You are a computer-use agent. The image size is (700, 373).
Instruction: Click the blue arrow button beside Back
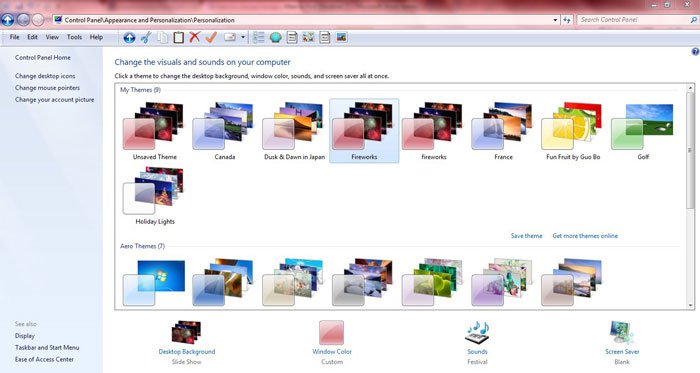click(x=8, y=20)
